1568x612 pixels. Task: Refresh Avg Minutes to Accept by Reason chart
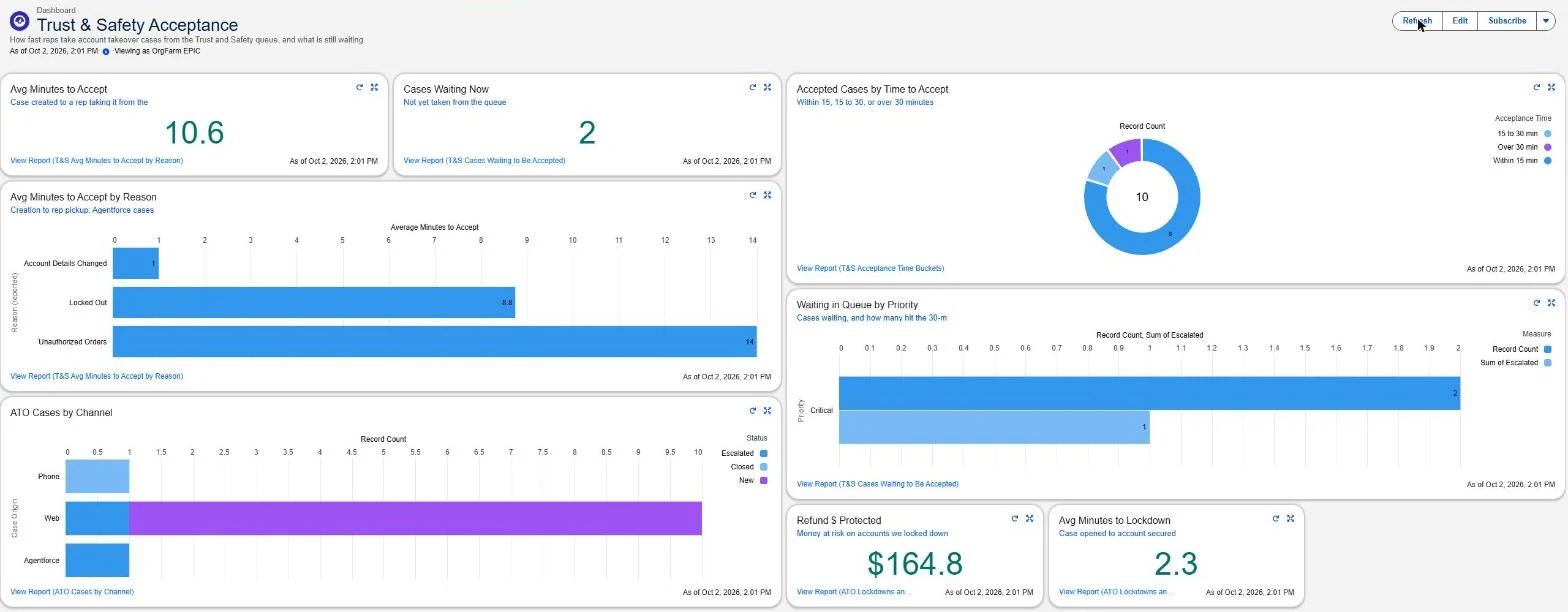pos(752,195)
